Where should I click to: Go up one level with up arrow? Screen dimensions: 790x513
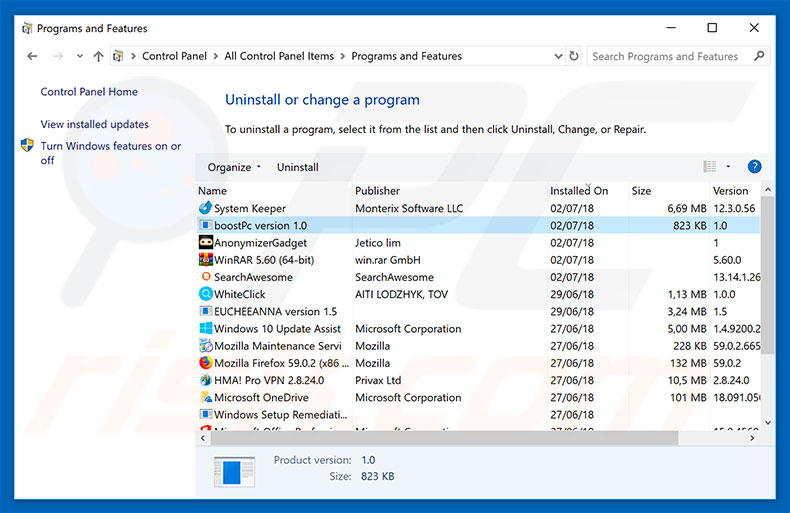(x=98, y=56)
